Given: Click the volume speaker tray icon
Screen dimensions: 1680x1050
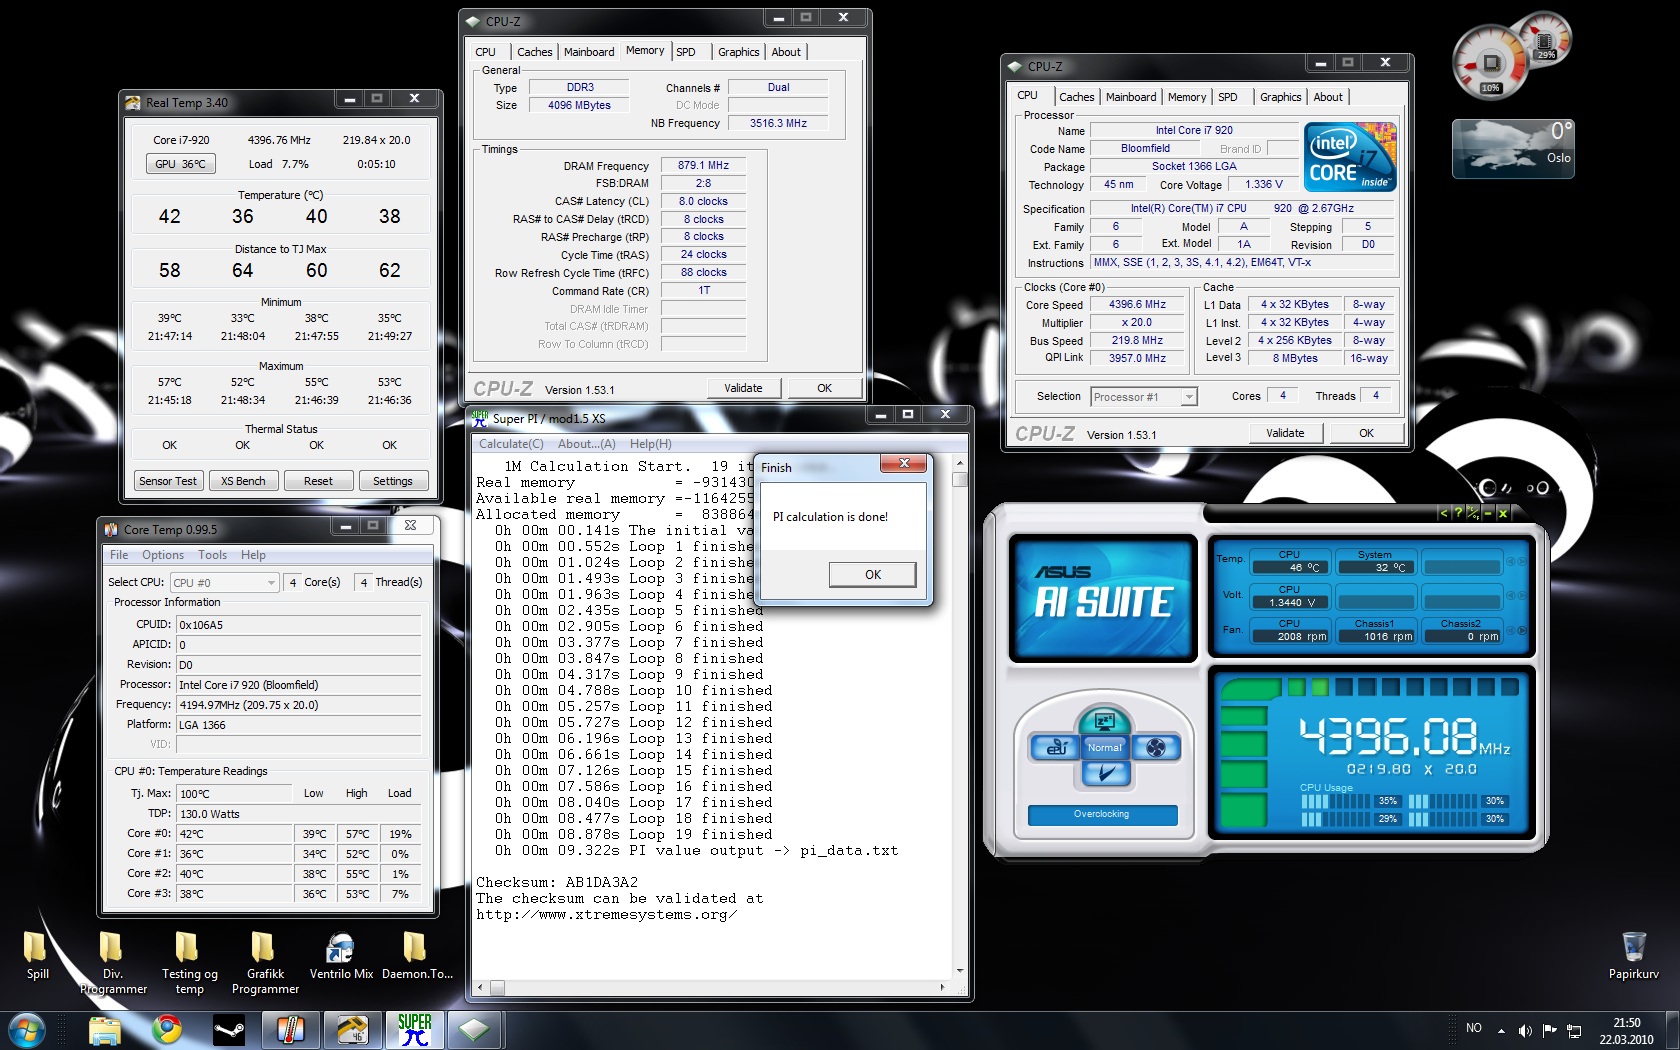Looking at the screenshot, I should pyautogui.click(x=1525, y=1030).
